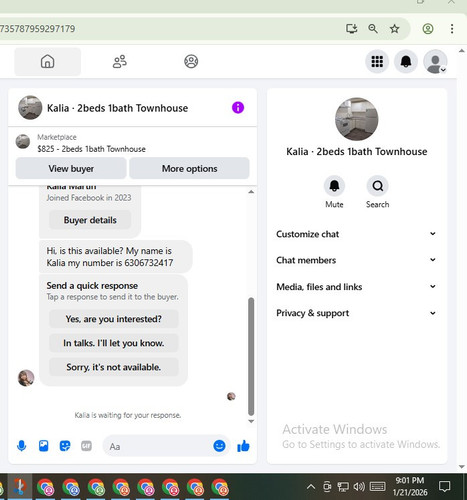Click the taskbar network icon

pos(343,487)
